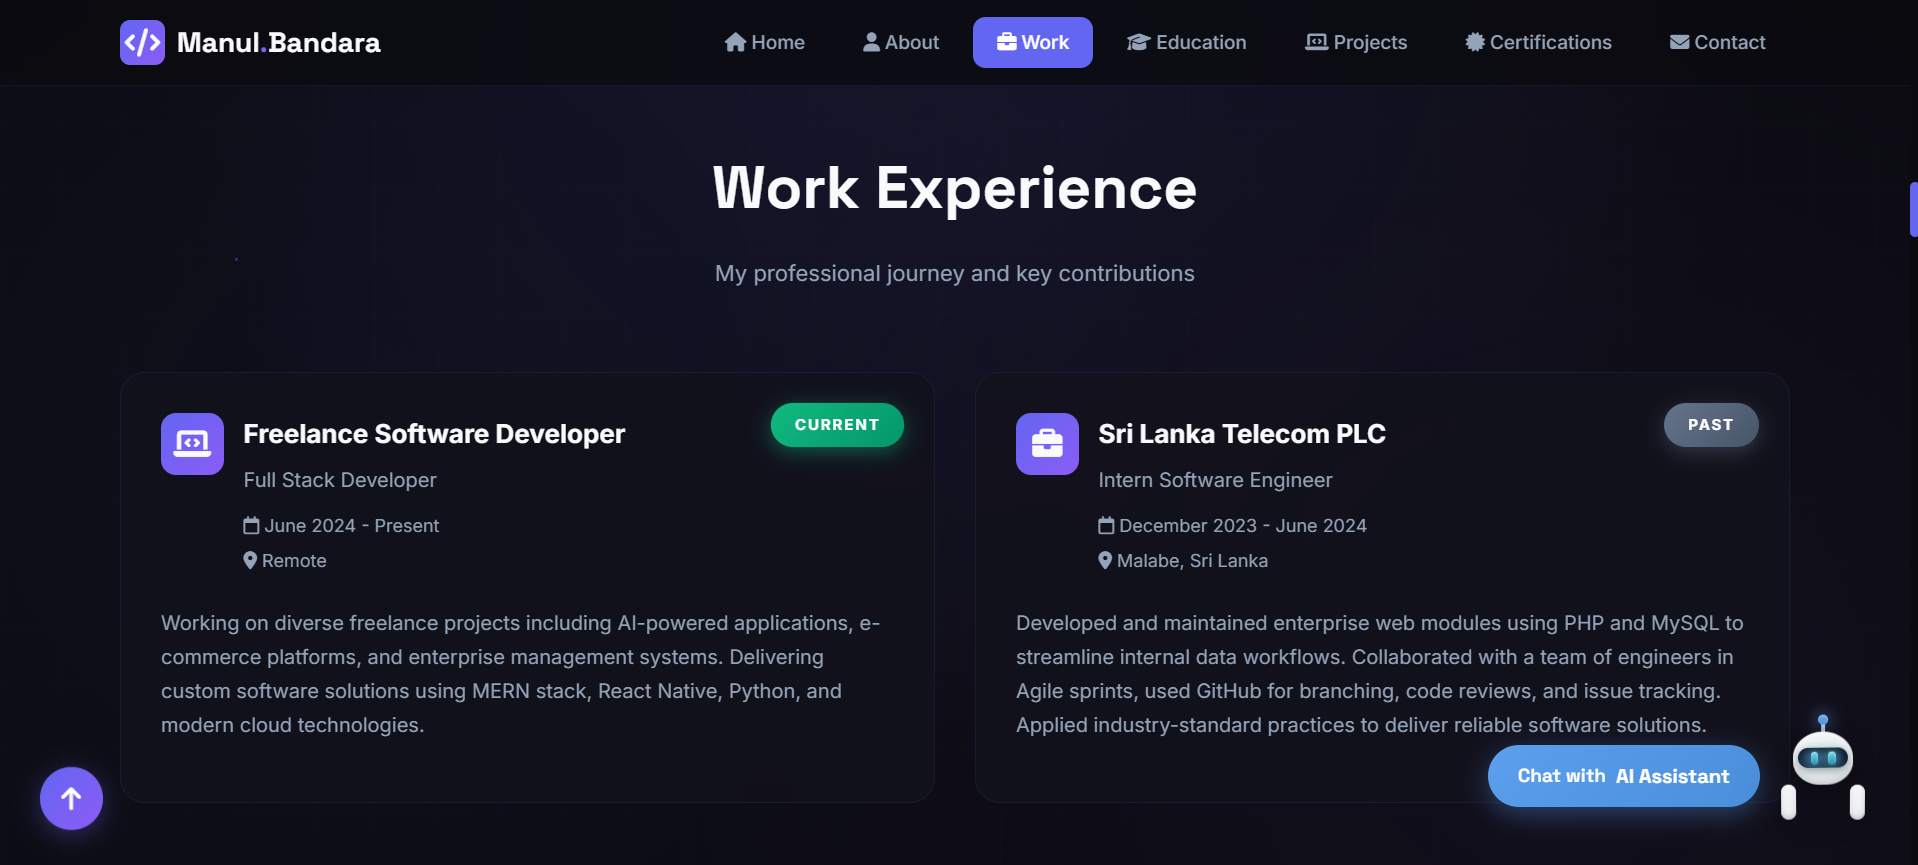This screenshot has width=1918, height=865.
Task: Open Chat with AI Assistant
Action: click(1623, 776)
